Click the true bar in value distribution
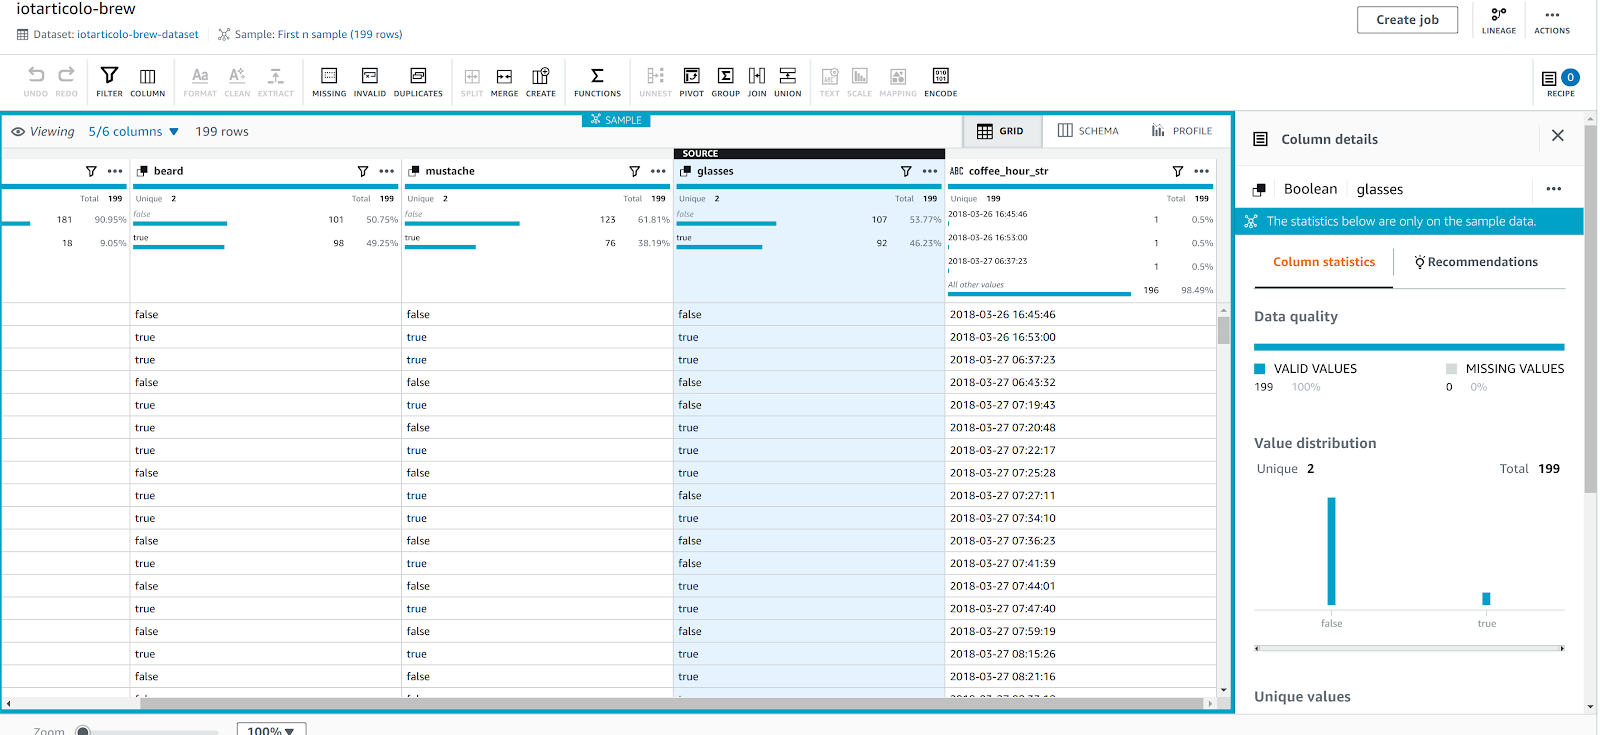 coord(1486,599)
